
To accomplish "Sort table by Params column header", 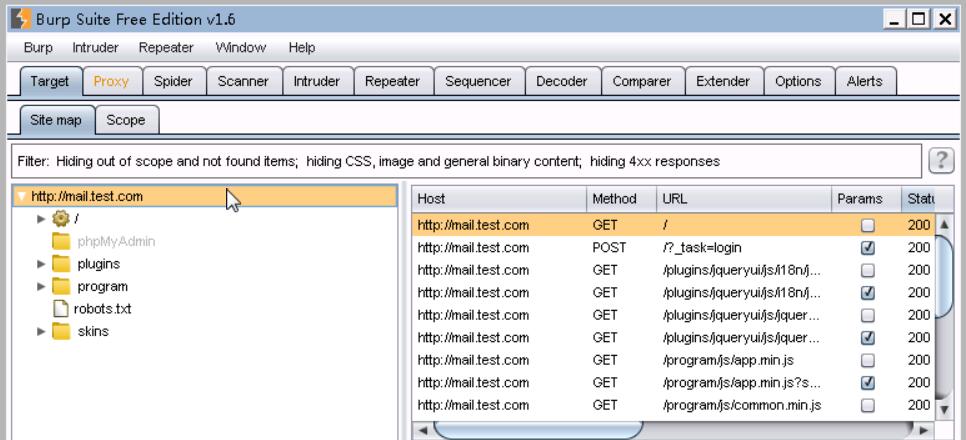I will point(867,199).
